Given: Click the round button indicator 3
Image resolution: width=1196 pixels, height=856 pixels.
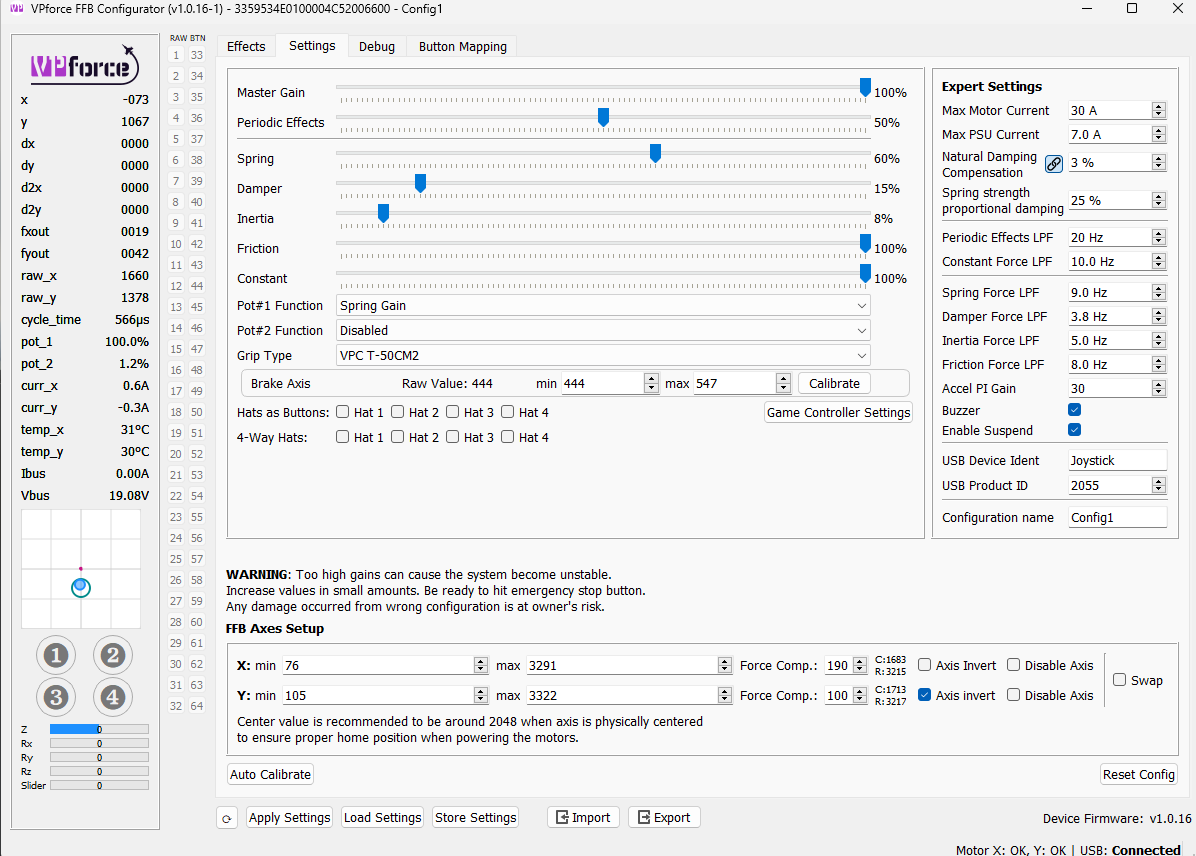Looking at the screenshot, I should [x=56, y=697].
